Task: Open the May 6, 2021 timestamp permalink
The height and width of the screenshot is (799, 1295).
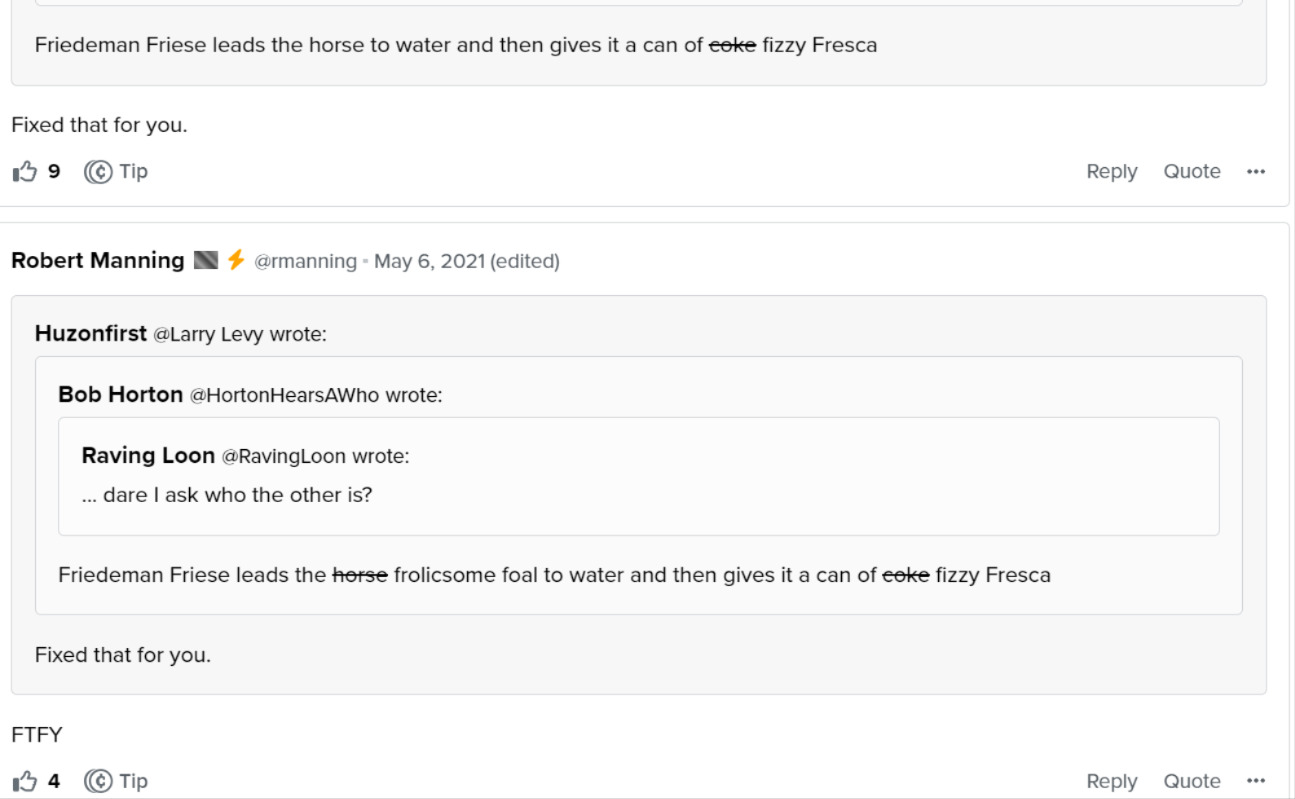Action: (x=429, y=261)
